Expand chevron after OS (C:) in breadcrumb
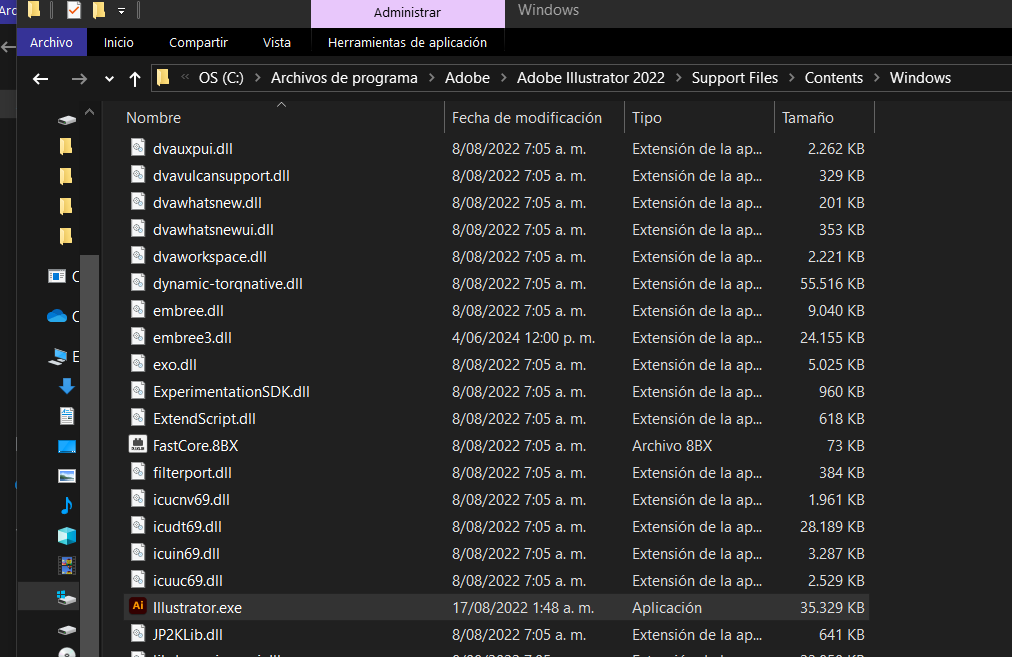 (x=258, y=77)
